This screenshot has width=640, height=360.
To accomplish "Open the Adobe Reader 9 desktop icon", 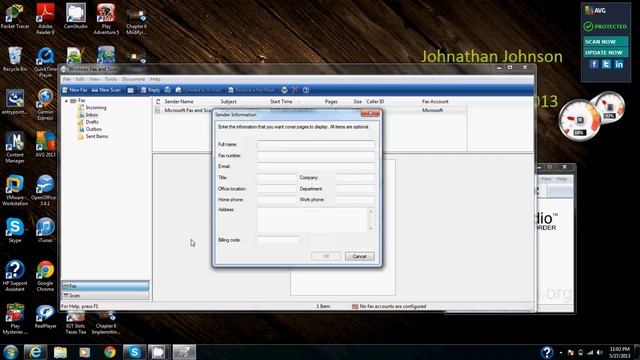I will pyautogui.click(x=45, y=19).
